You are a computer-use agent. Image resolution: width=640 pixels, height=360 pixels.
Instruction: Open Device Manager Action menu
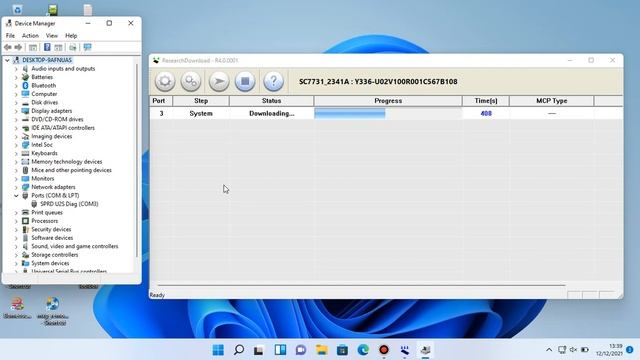[30, 36]
